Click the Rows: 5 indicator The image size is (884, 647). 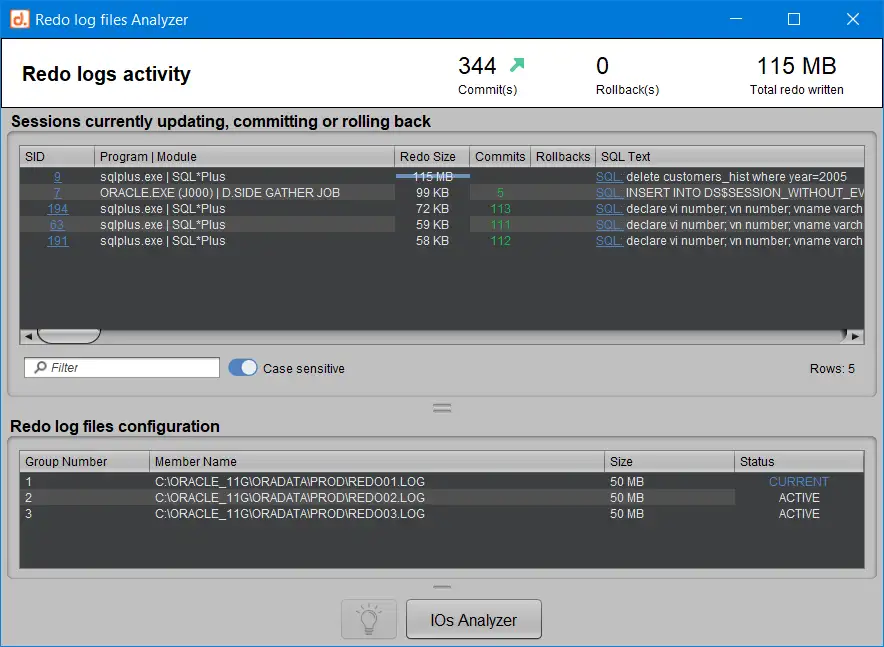pos(832,369)
